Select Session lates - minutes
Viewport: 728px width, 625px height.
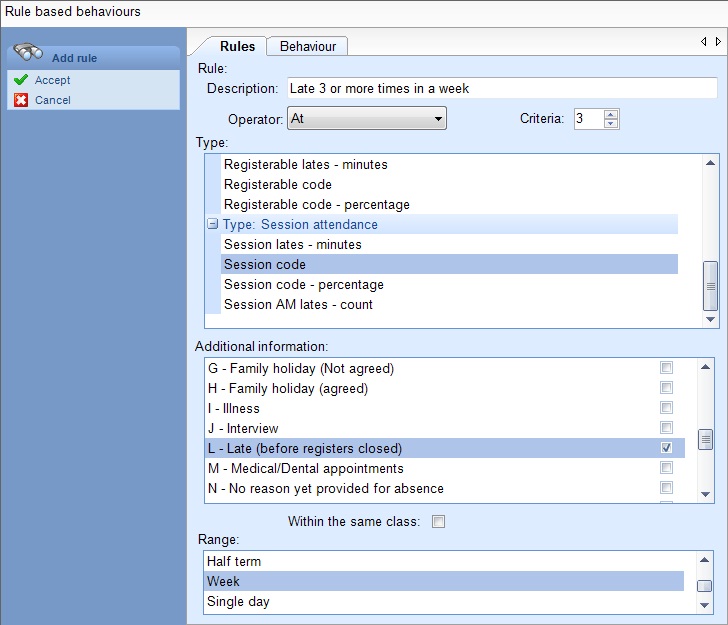click(292, 244)
